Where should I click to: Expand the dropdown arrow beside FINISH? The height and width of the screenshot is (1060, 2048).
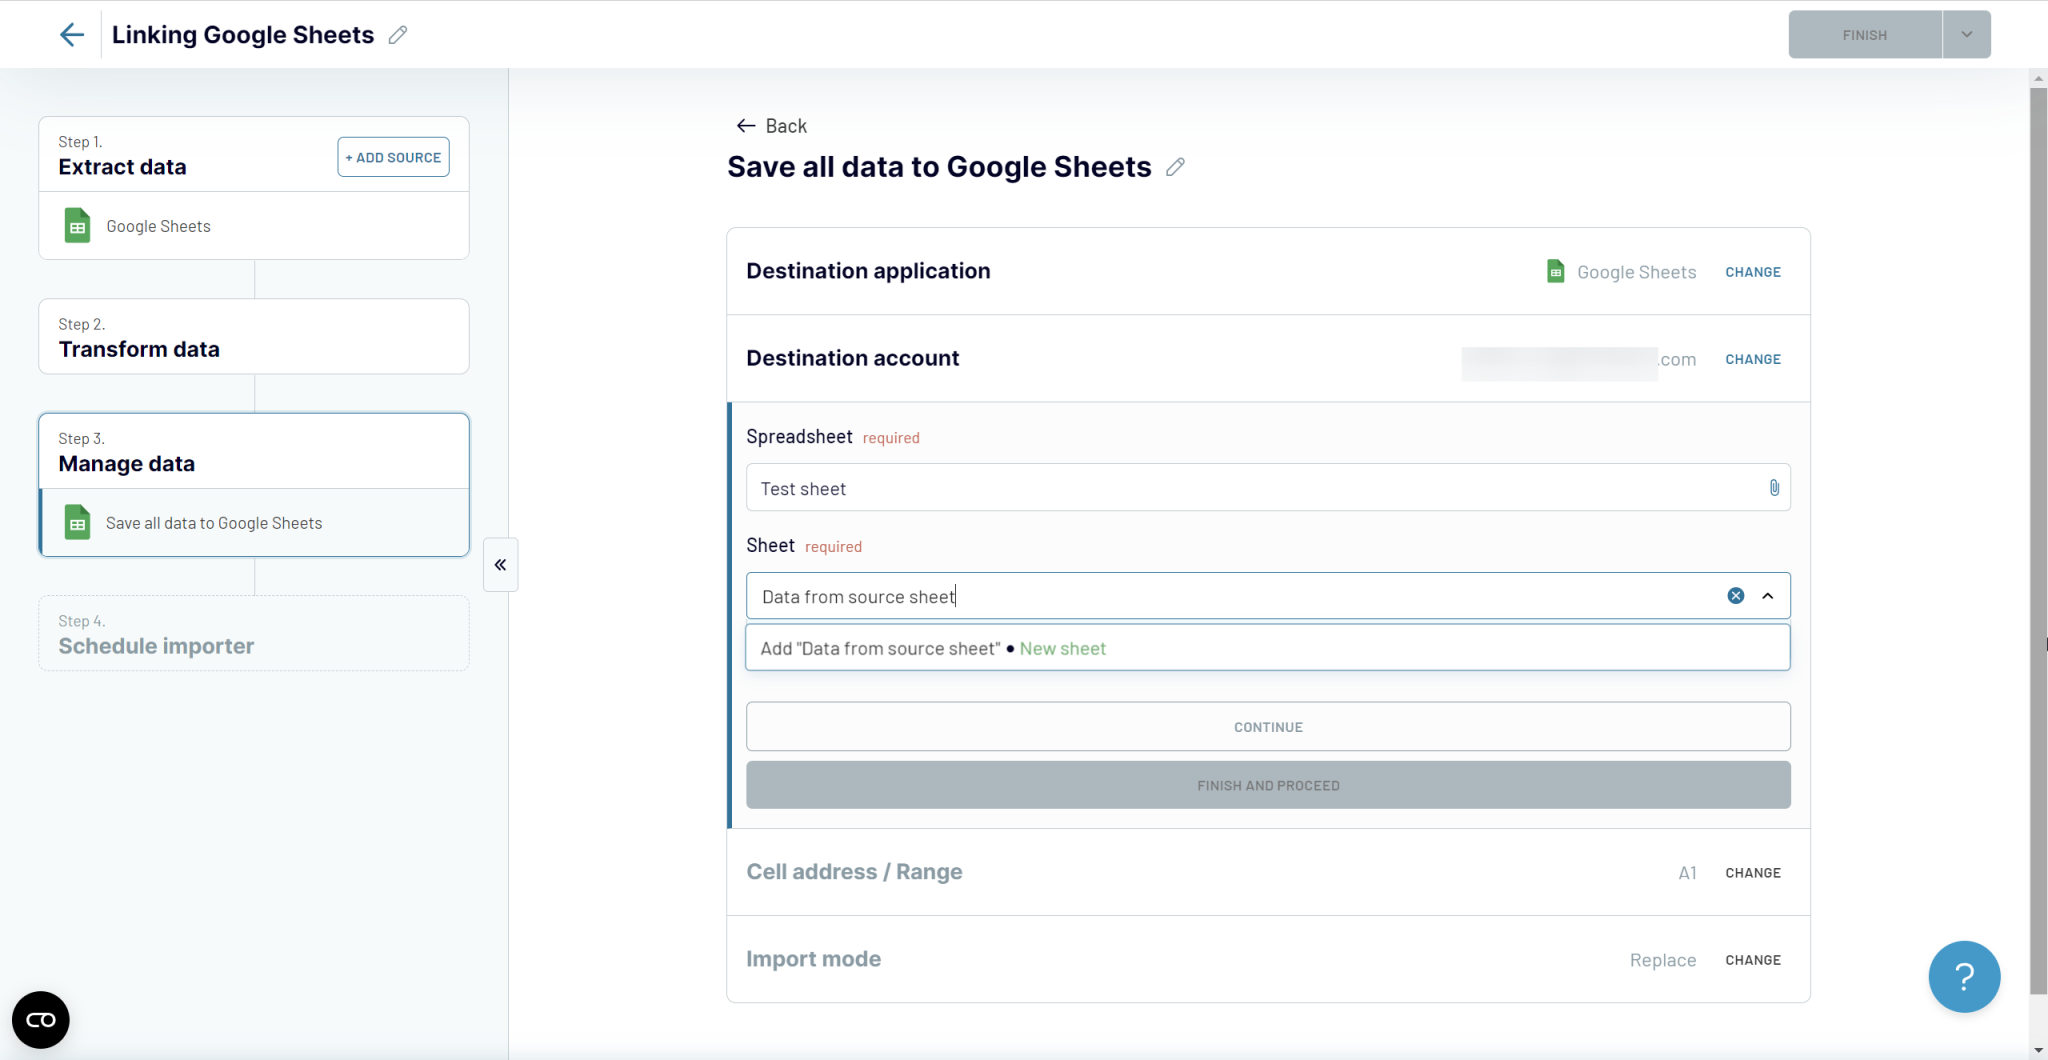point(1965,34)
